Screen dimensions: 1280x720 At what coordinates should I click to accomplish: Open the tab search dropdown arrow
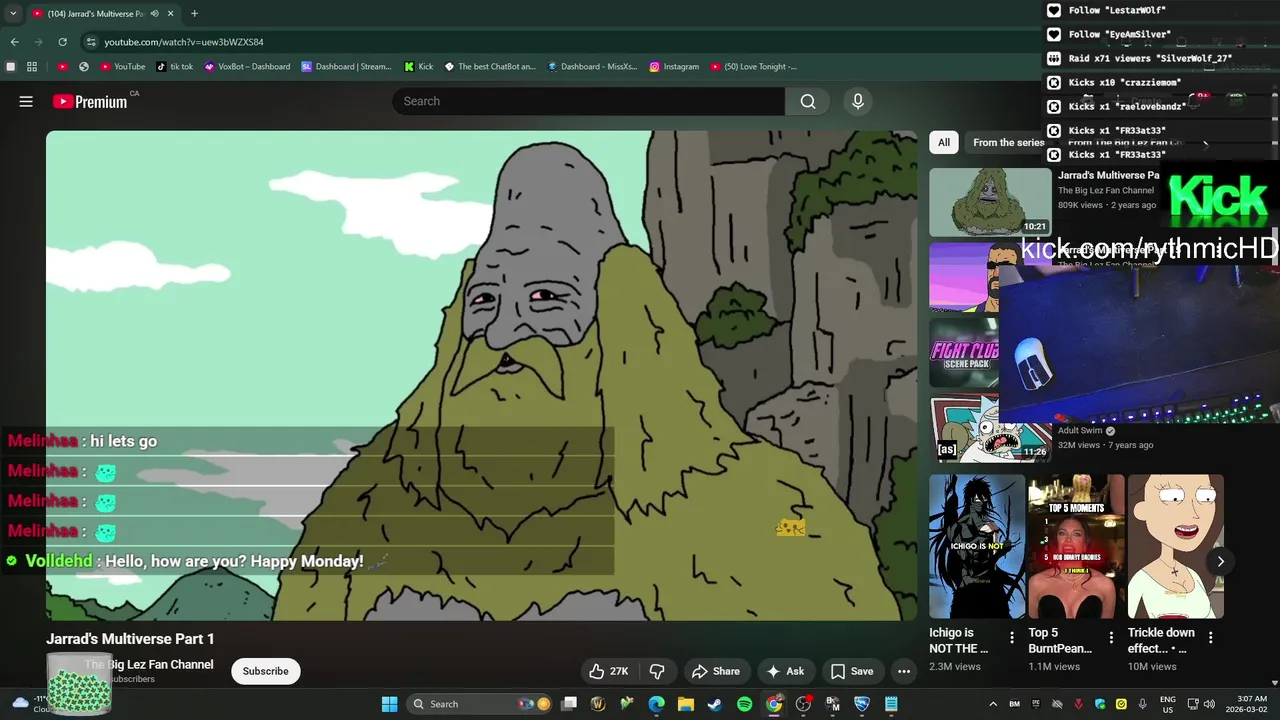(13, 14)
